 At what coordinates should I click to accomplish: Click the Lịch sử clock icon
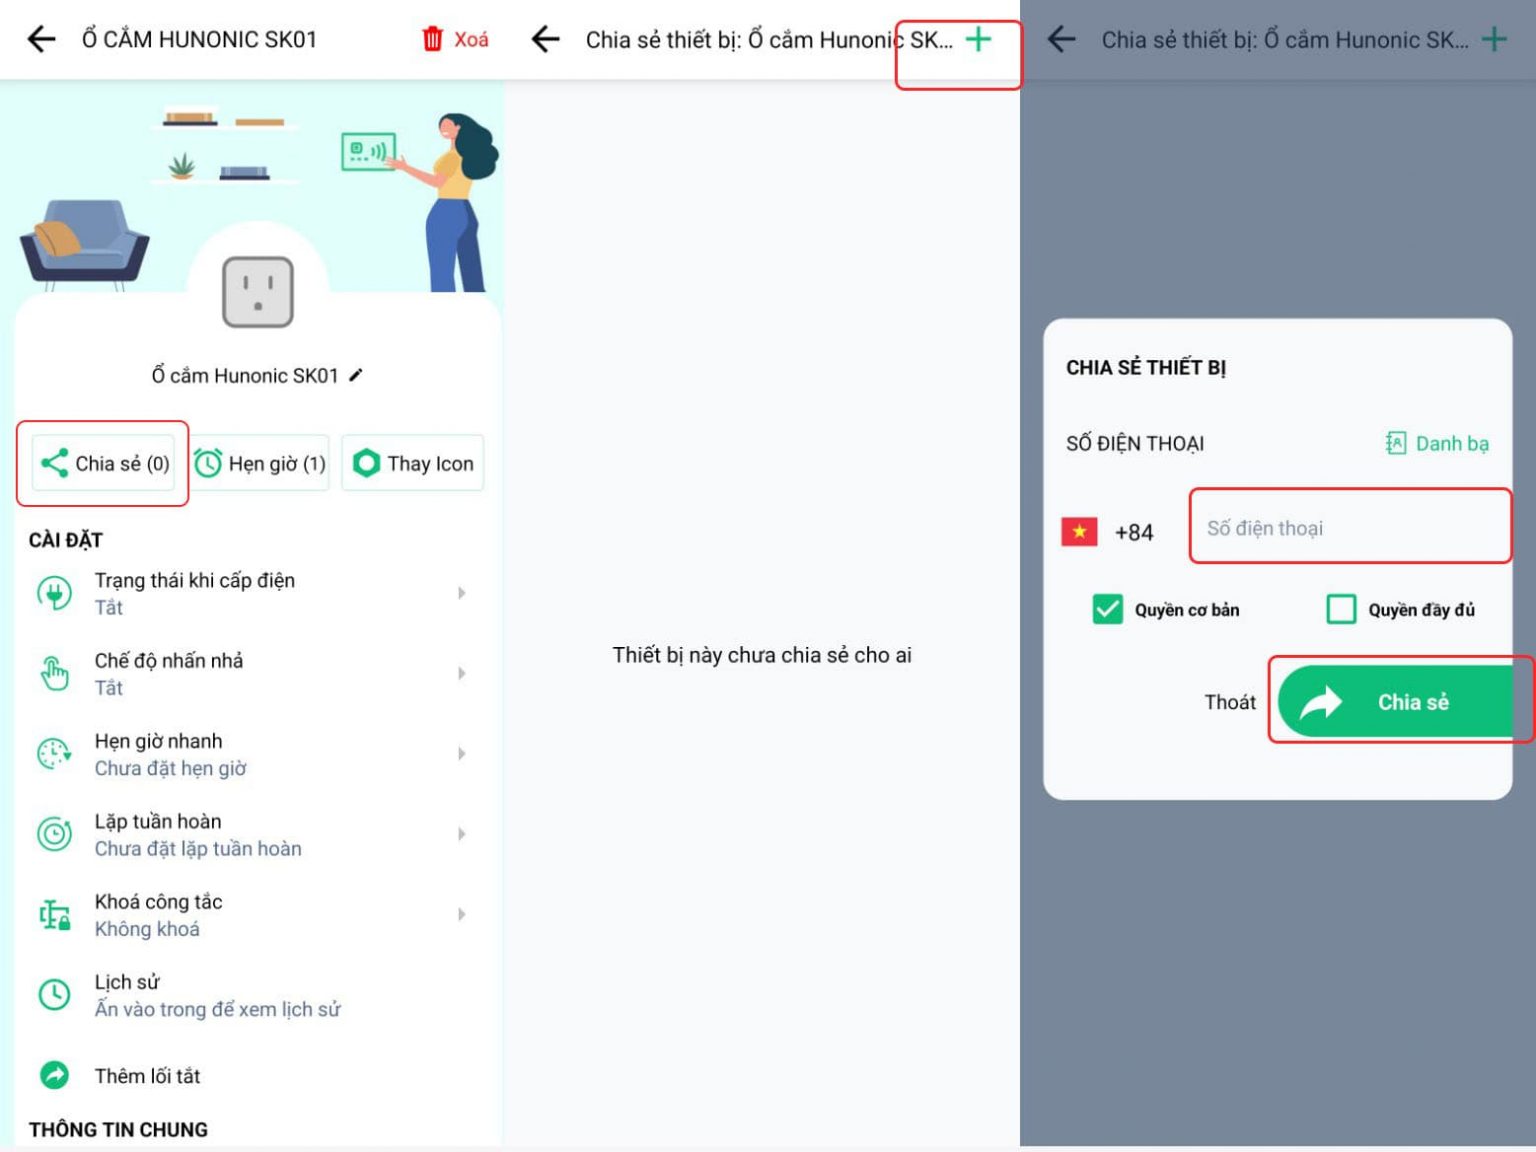[54, 995]
